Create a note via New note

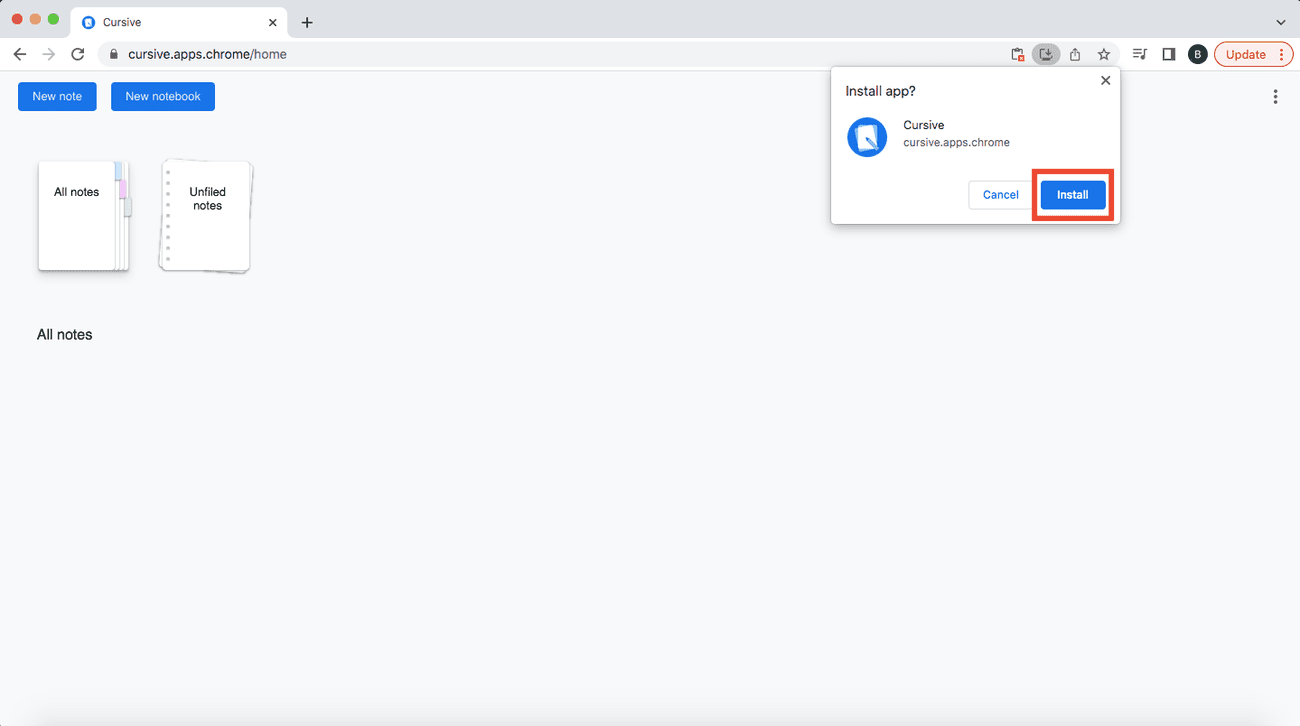click(x=57, y=96)
